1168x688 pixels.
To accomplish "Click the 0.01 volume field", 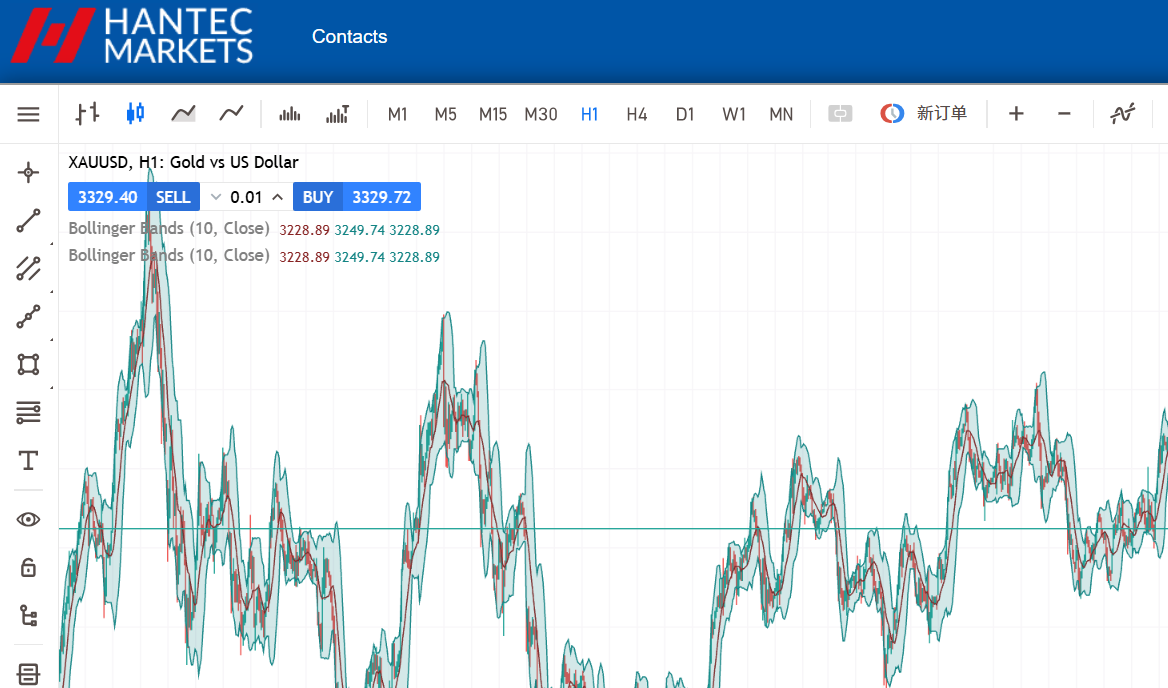I will (x=247, y=197).
